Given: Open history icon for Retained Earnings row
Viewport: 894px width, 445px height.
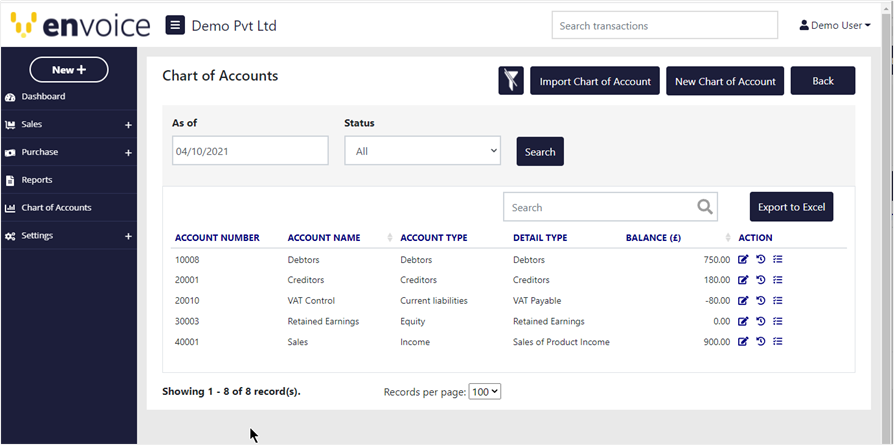Looking at the screenshot, I should [760, 321].
